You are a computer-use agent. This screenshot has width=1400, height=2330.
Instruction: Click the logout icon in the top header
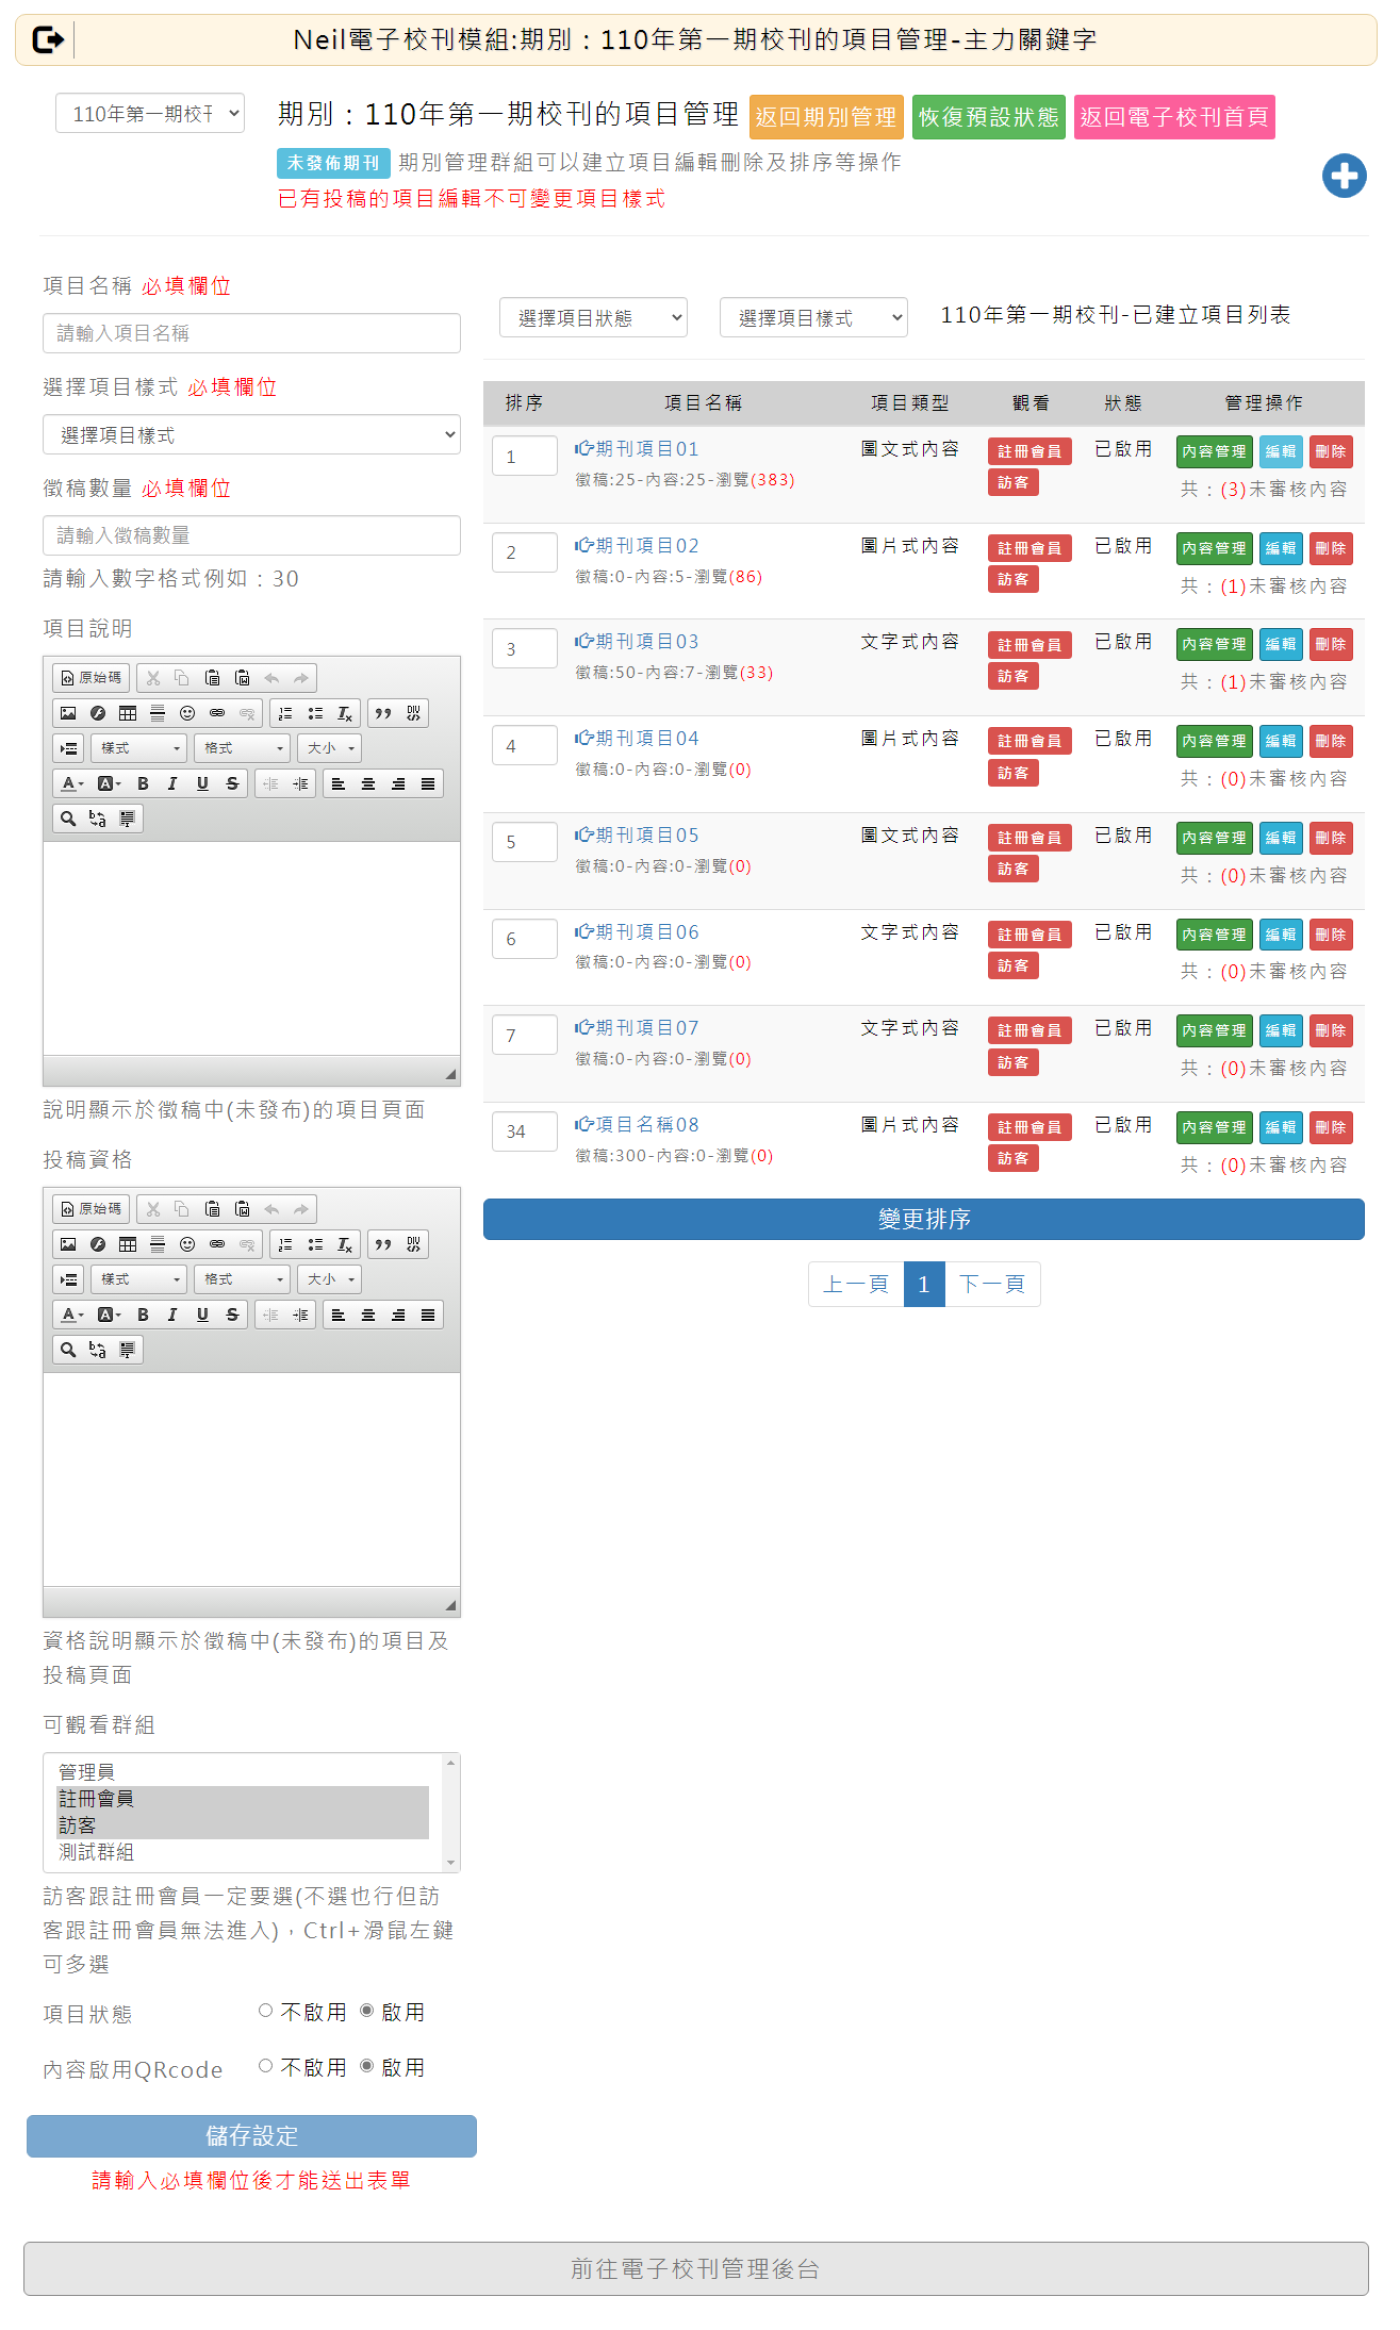pos(48,40)
